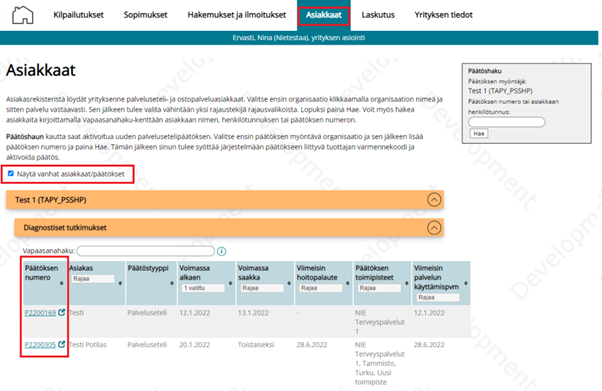
Task: Click Test 1 (TAPY_PSSHP) in Päätöshaku panel
Action: coord(500,91)
